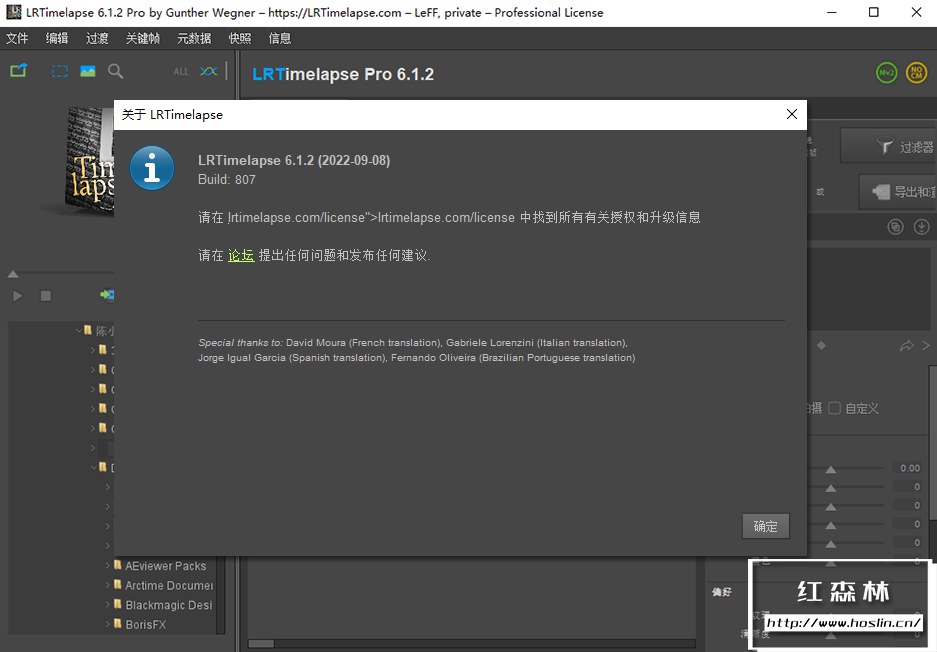Screen dimensions: 937x652
Task: Click the funnel 过滤器 filter button
Action: (889, 146)
